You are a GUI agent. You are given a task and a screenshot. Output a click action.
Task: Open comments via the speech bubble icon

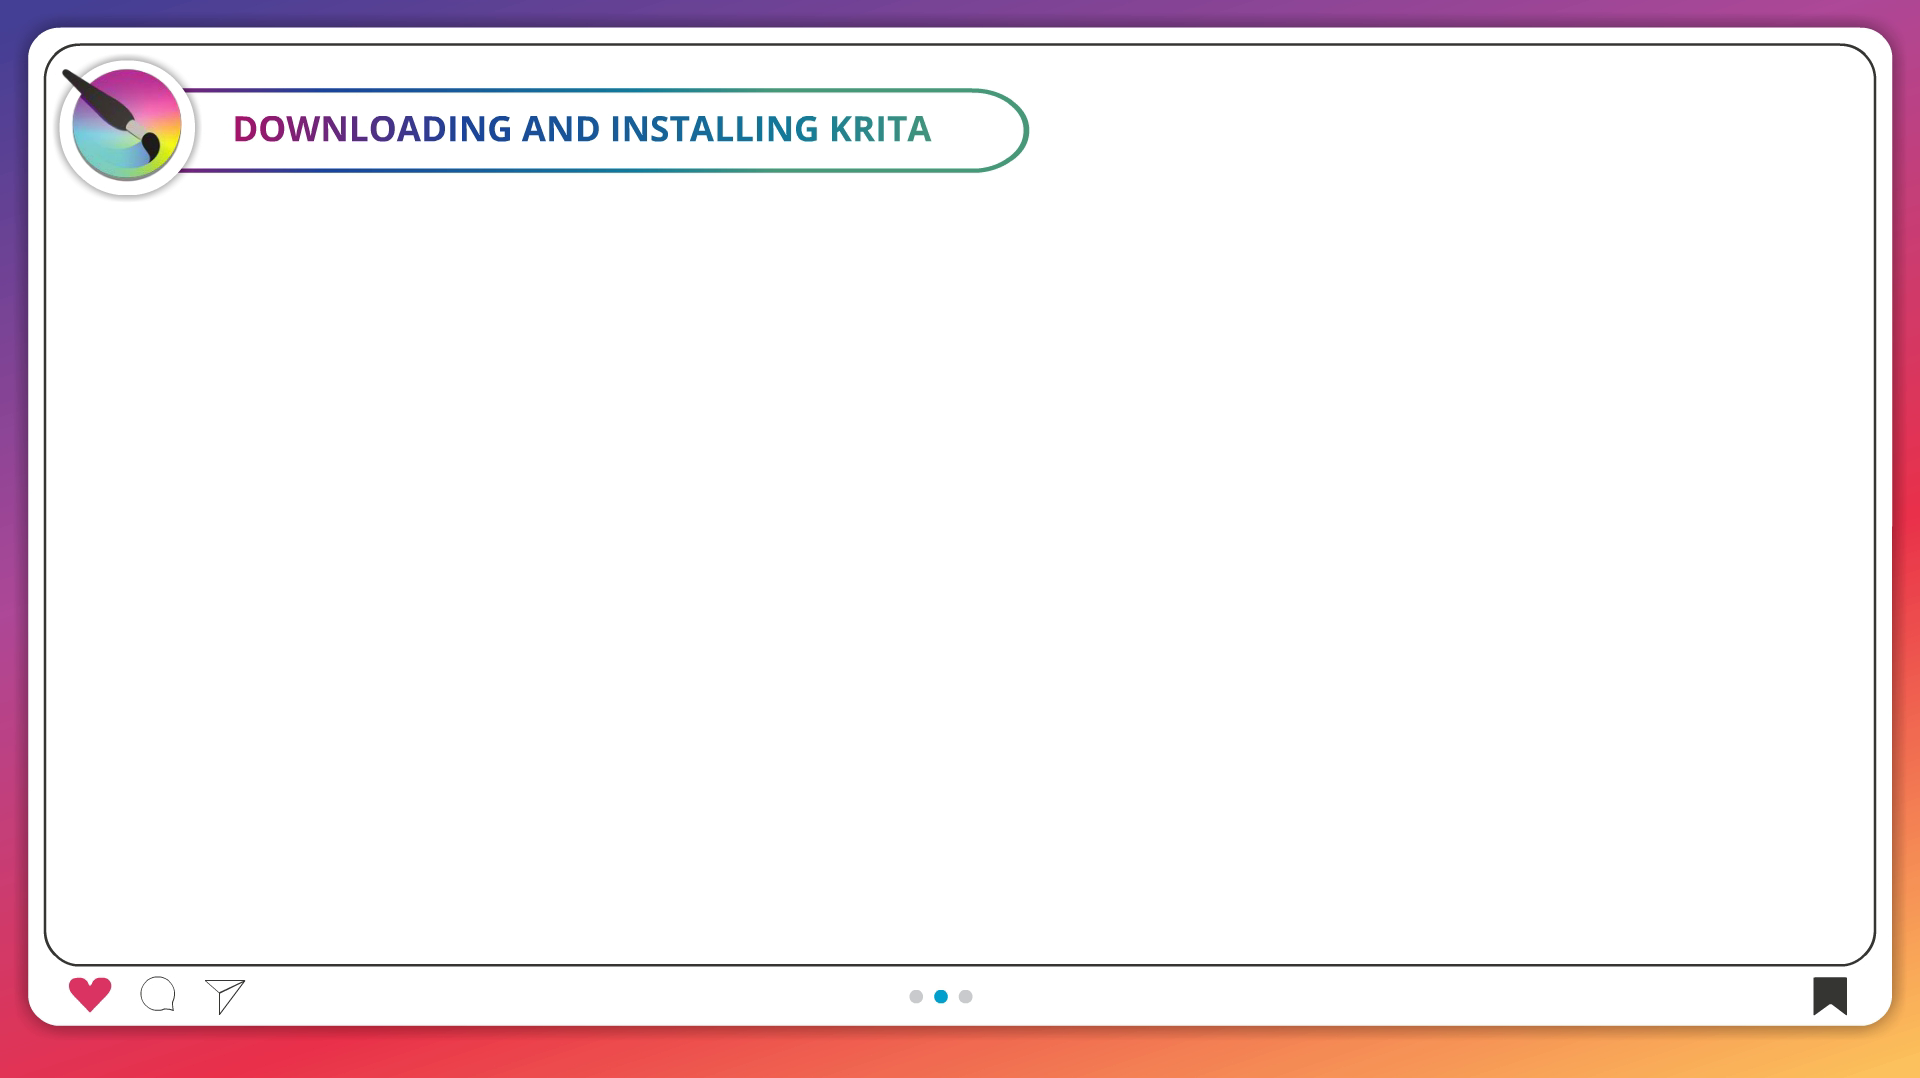pos(158,994)
